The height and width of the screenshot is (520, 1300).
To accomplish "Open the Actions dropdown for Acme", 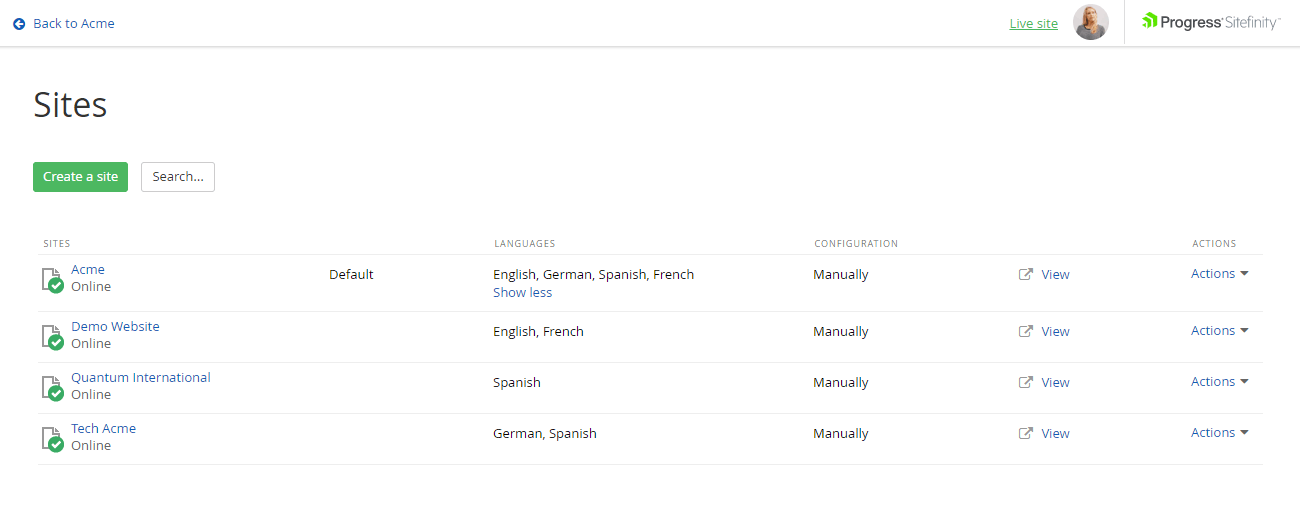I will tap(1219, 273).
